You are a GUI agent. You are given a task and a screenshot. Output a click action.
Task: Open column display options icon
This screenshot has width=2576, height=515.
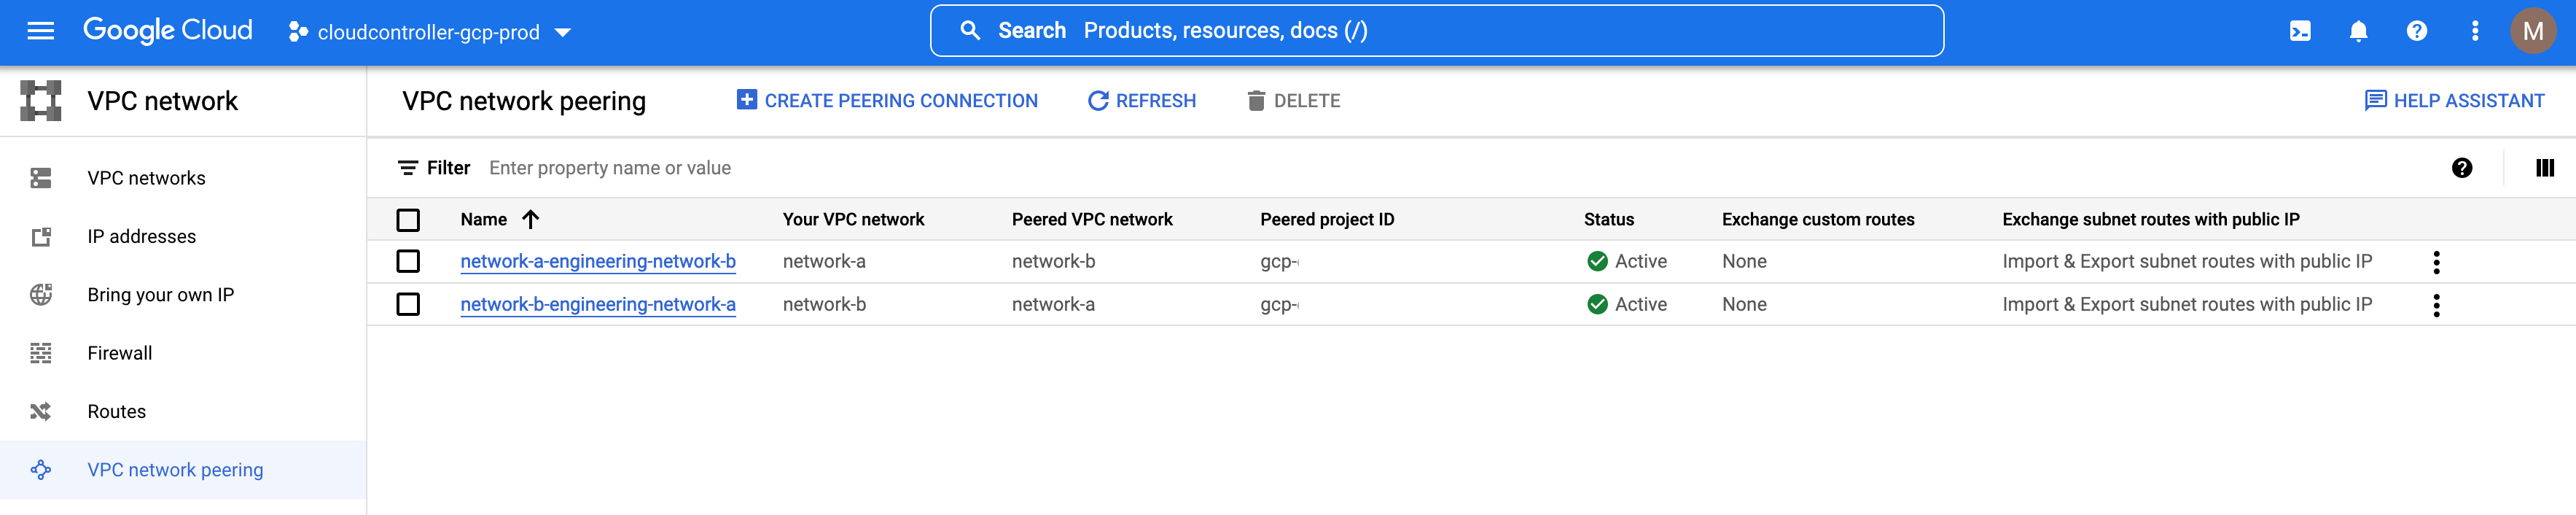point(2544,168)
